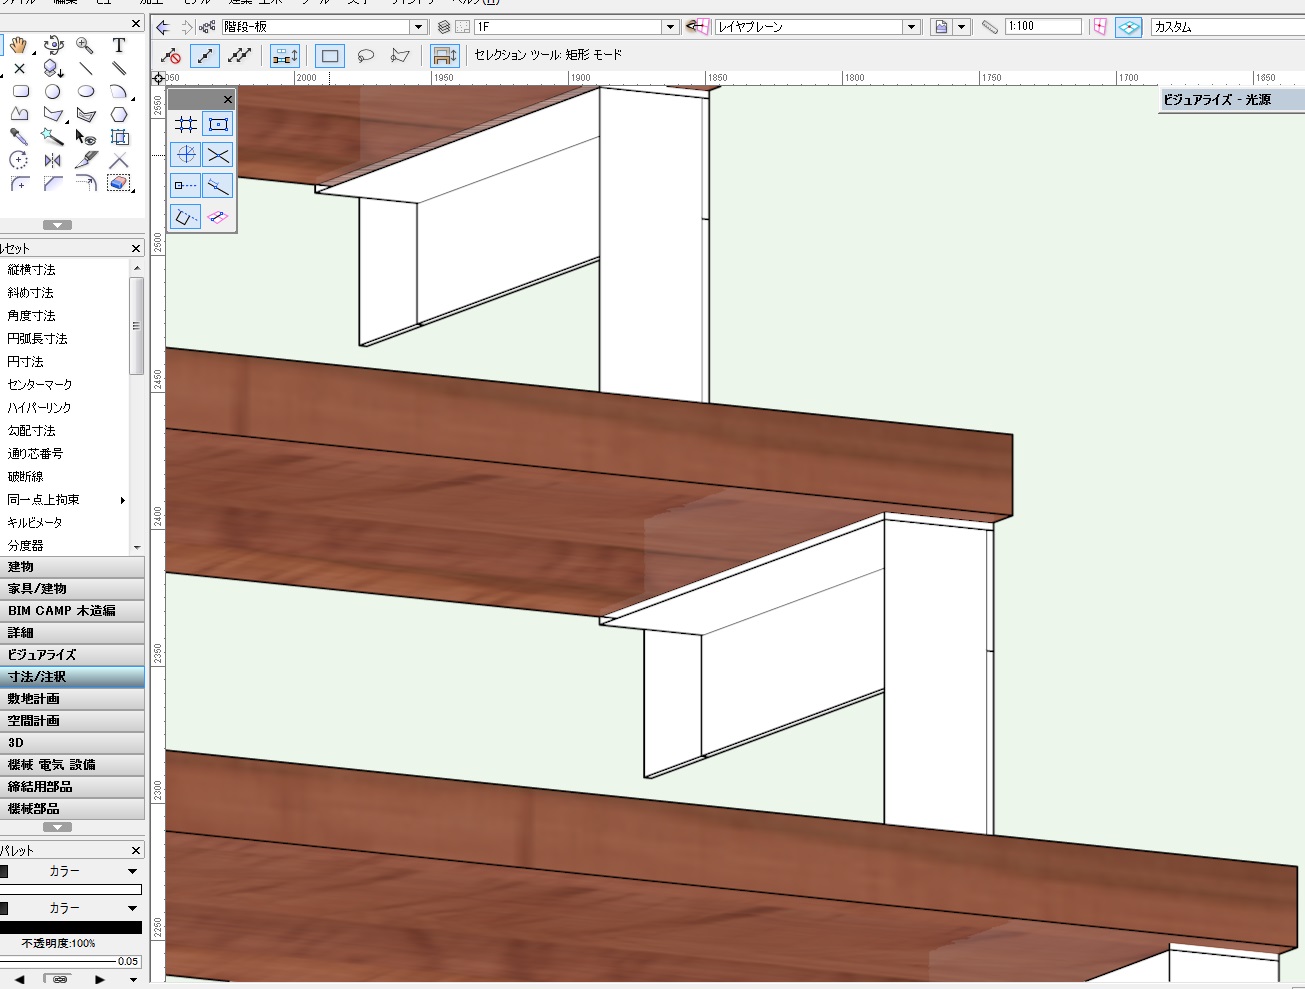Click the 1:100 layer scale field
Screen dimensions: 1305x989
pos(1042,27)
